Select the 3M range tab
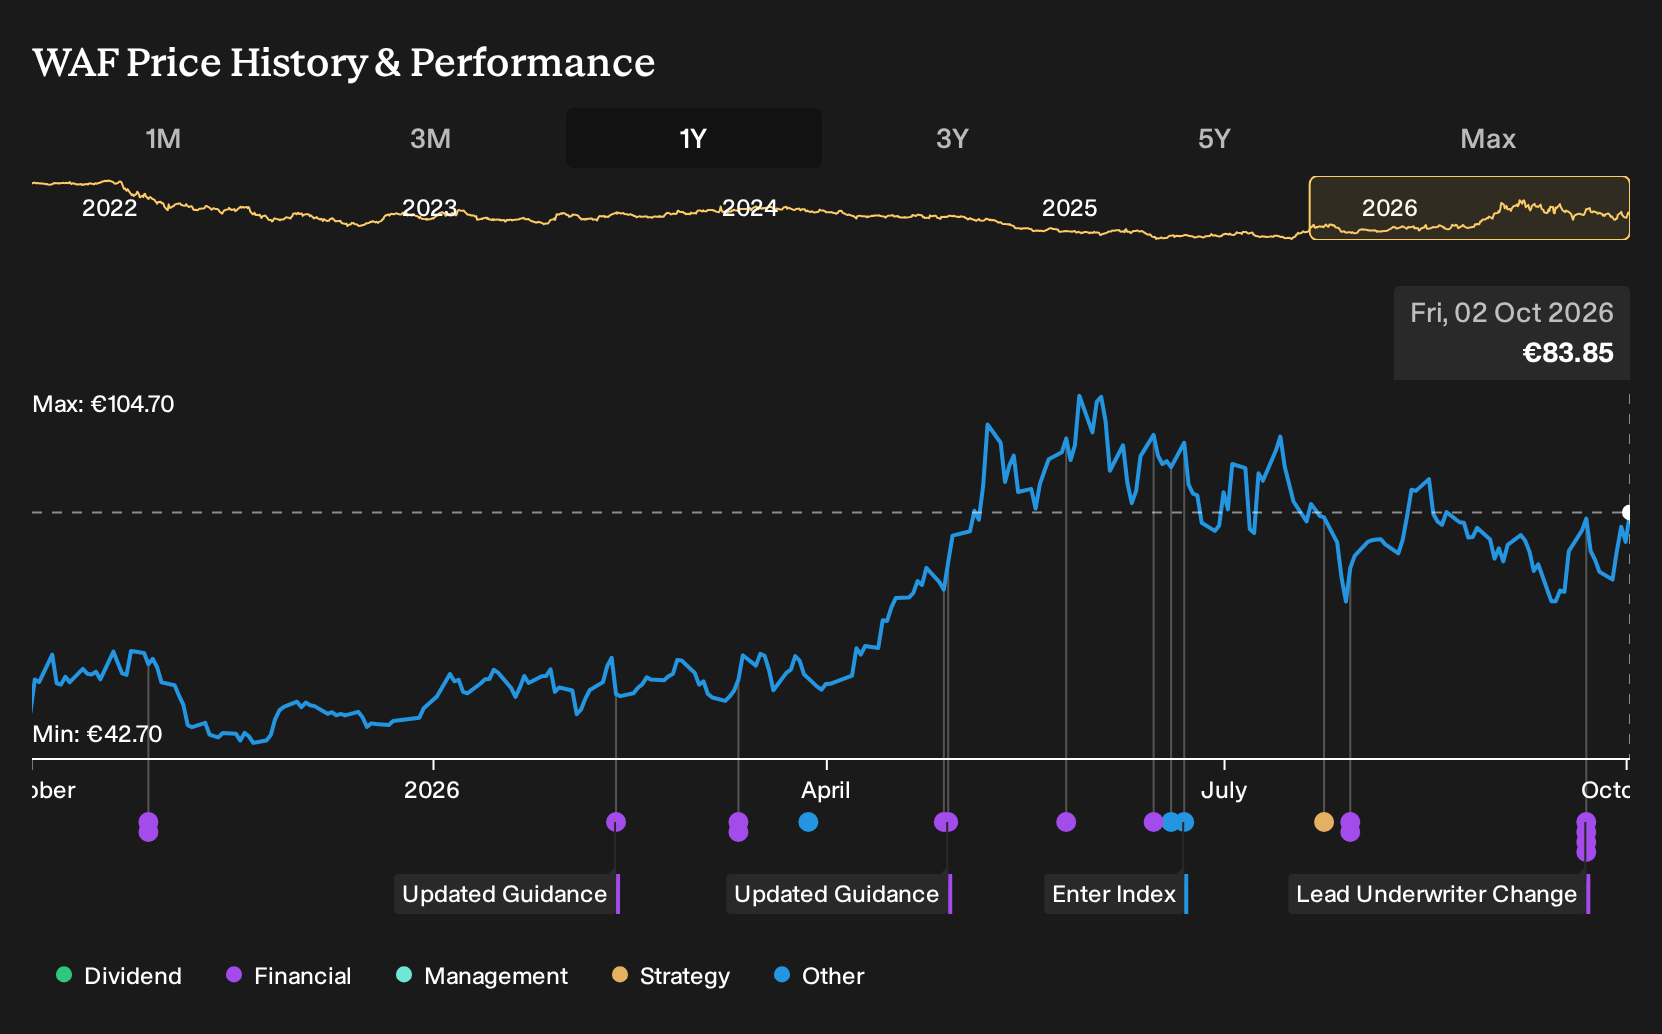Viewport: 1662px width, 1034px height. click(x=430, y=138)
